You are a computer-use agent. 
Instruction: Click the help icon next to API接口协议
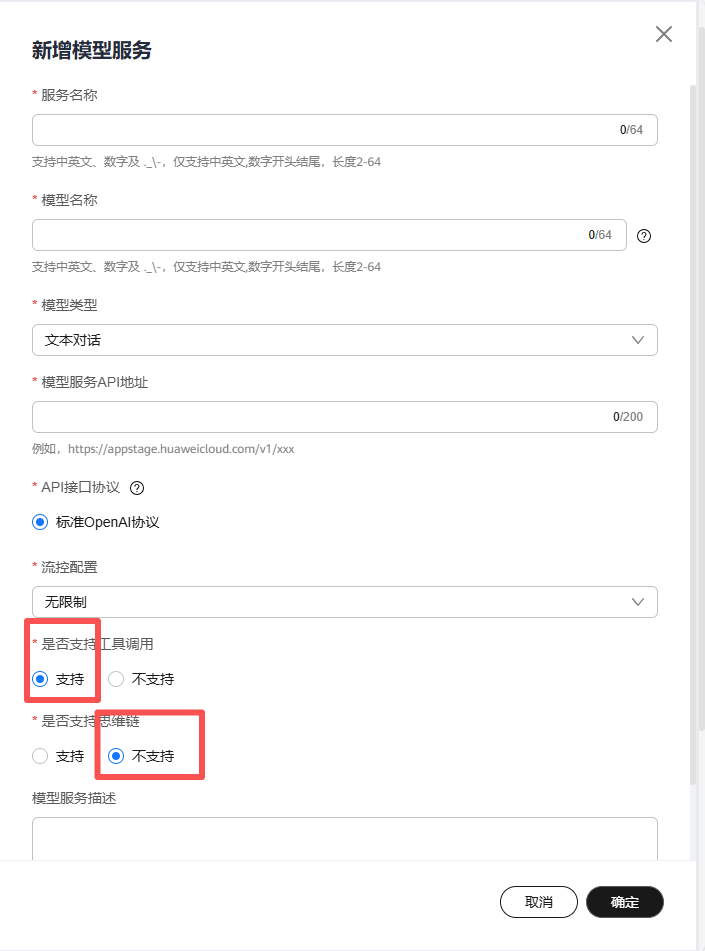(x=137, y=488)
